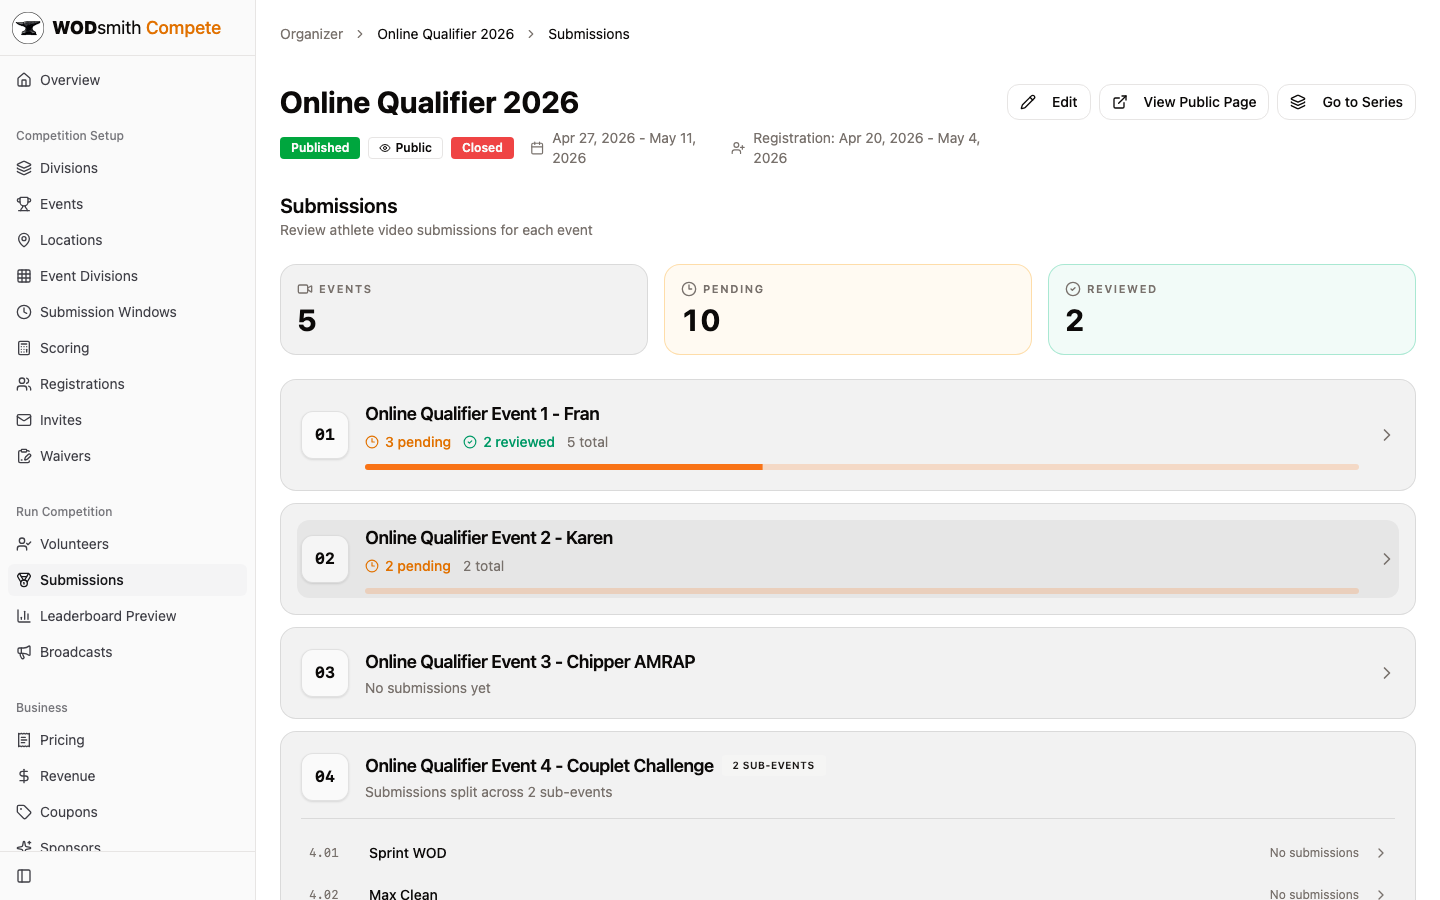Click the Overview home icon

(x=24, y=80)
